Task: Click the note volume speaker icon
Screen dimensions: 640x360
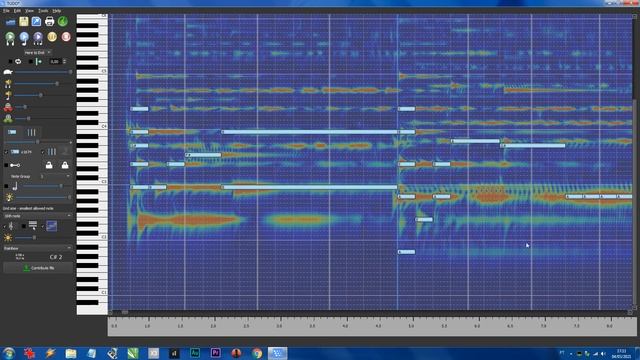Action: [8, 95]
